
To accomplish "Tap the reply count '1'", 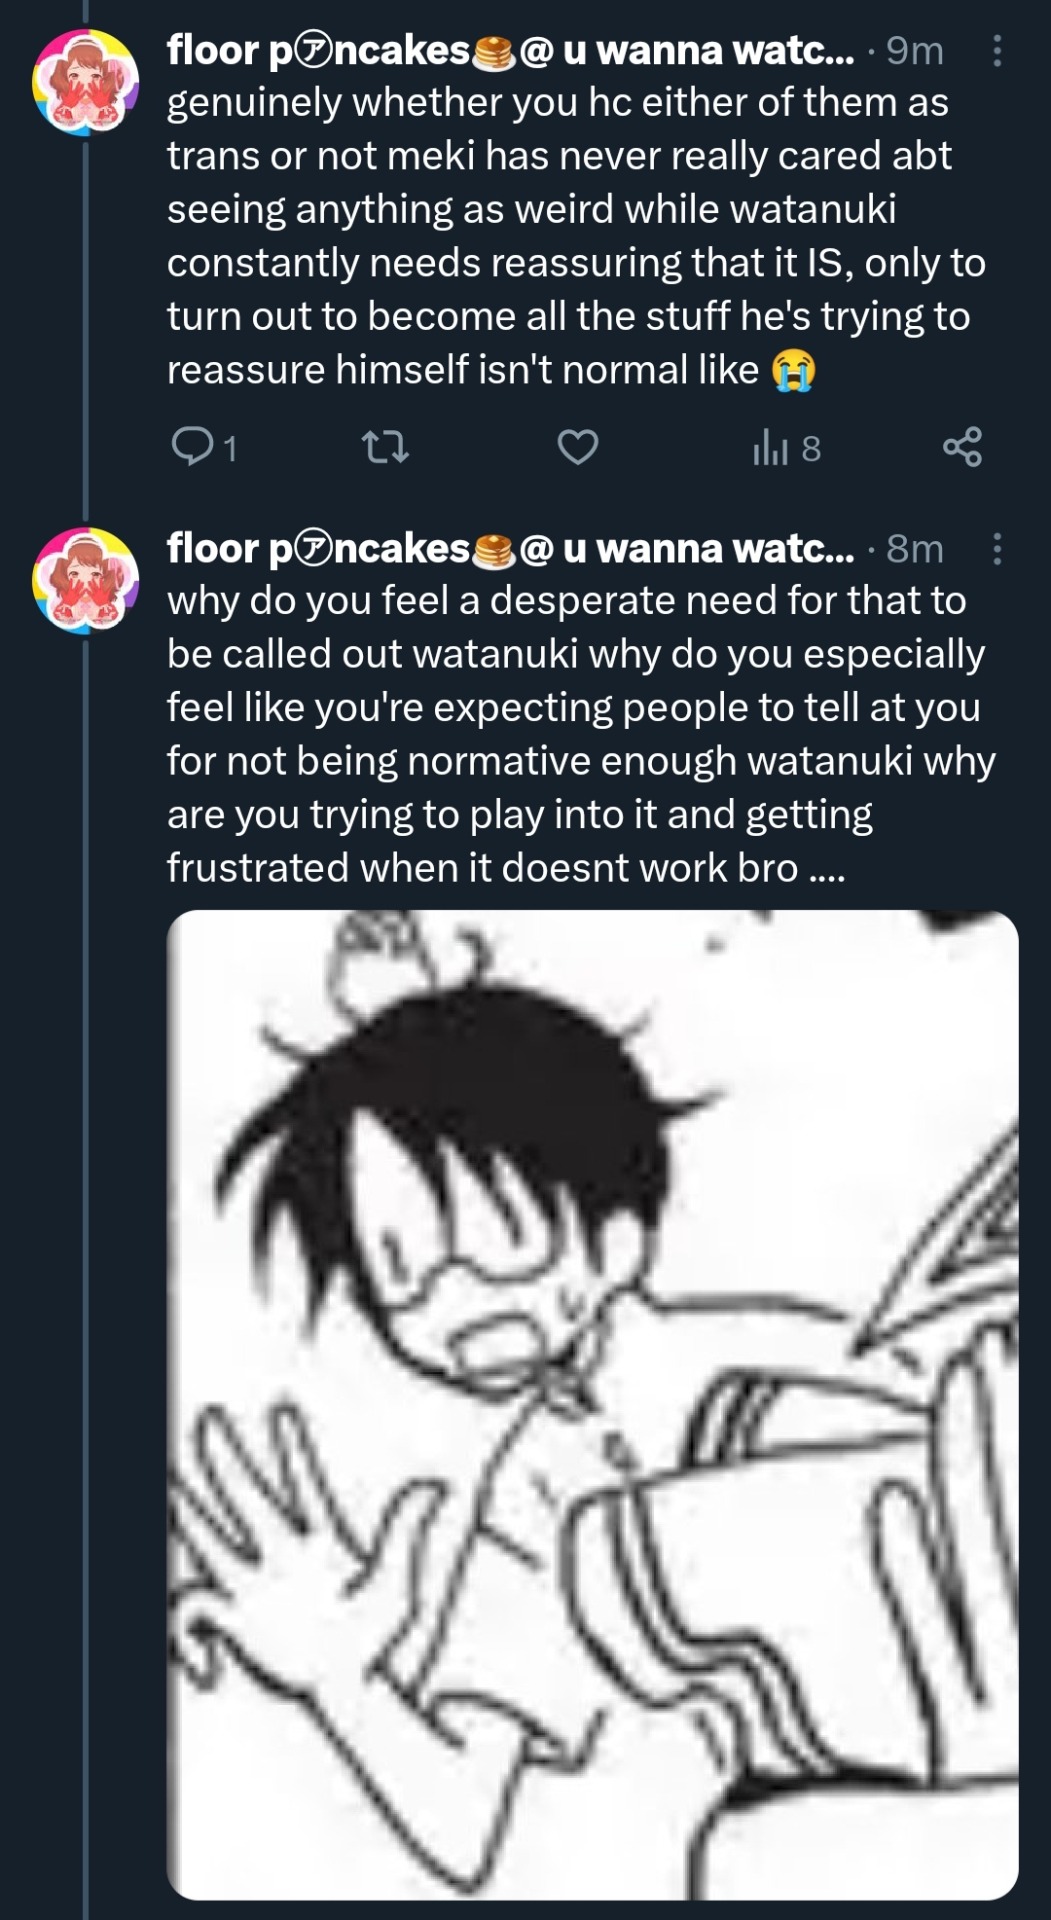I will pyautogui.click(x=231, y=449).
